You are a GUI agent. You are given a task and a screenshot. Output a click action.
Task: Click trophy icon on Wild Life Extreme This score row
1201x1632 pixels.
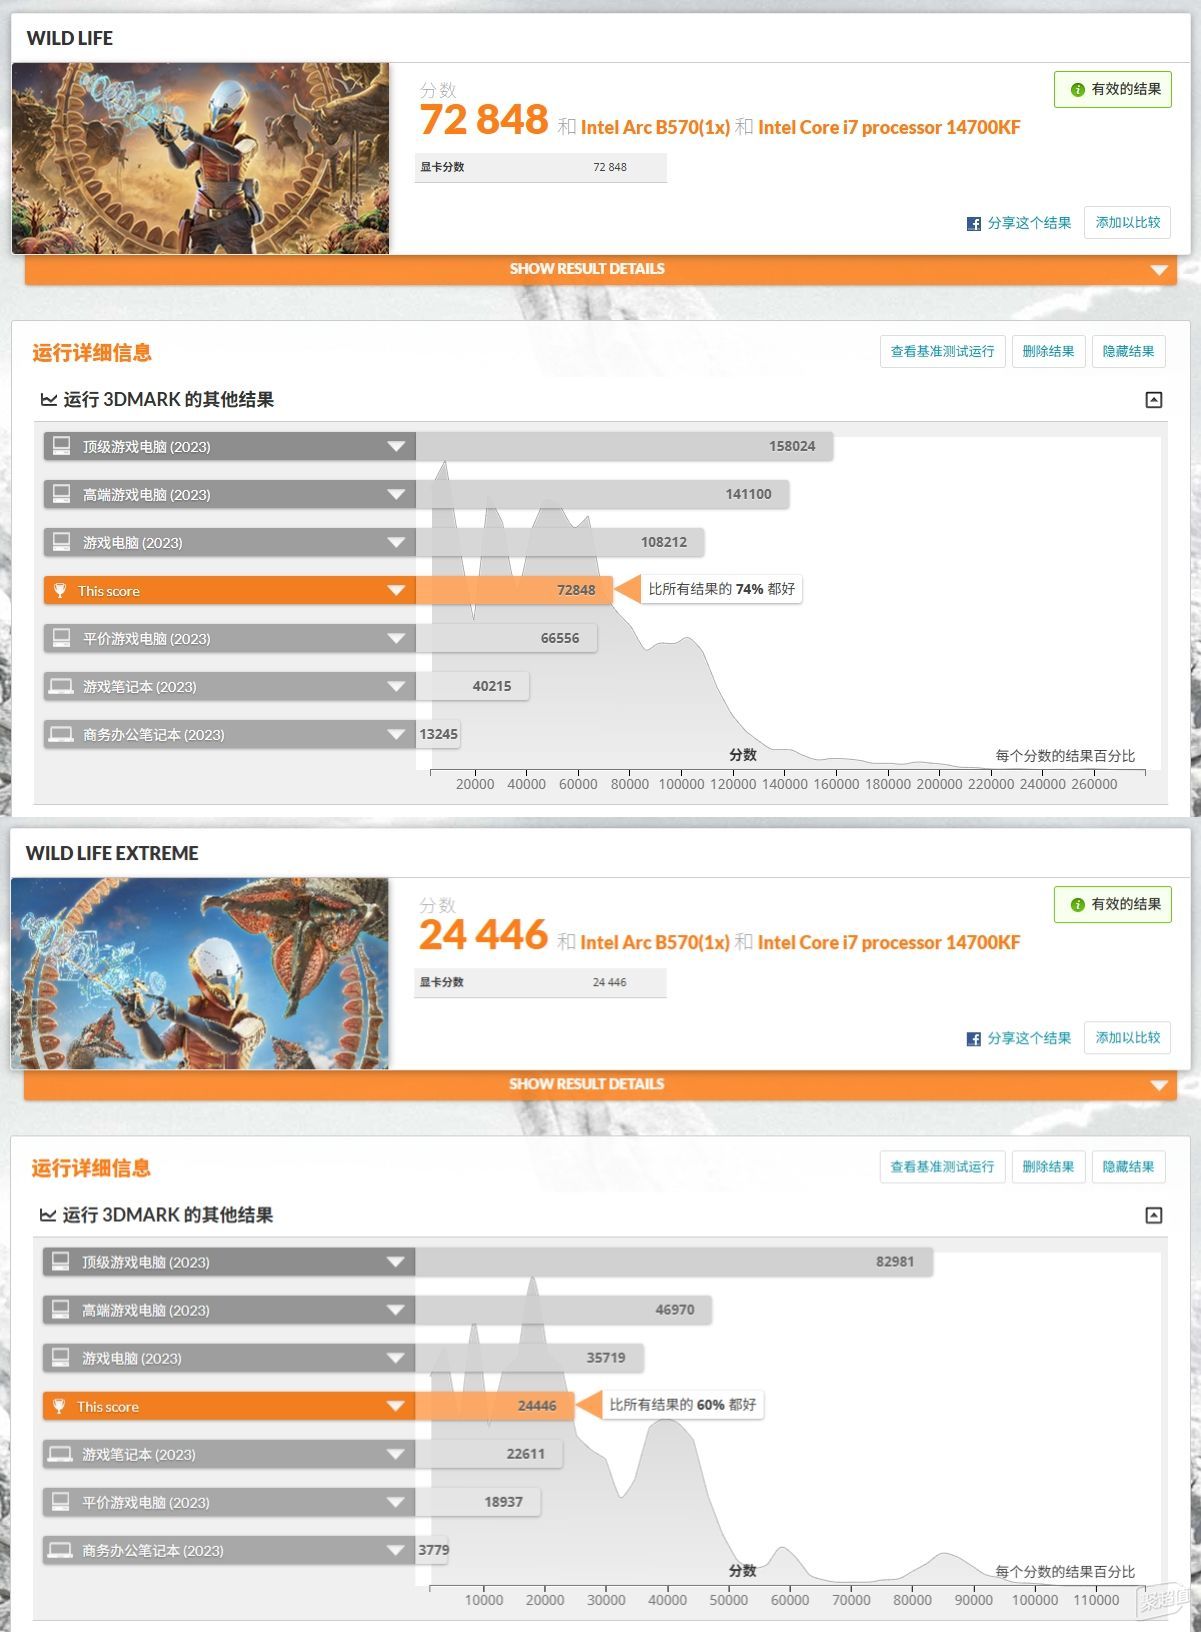[x=59, y=1406]
